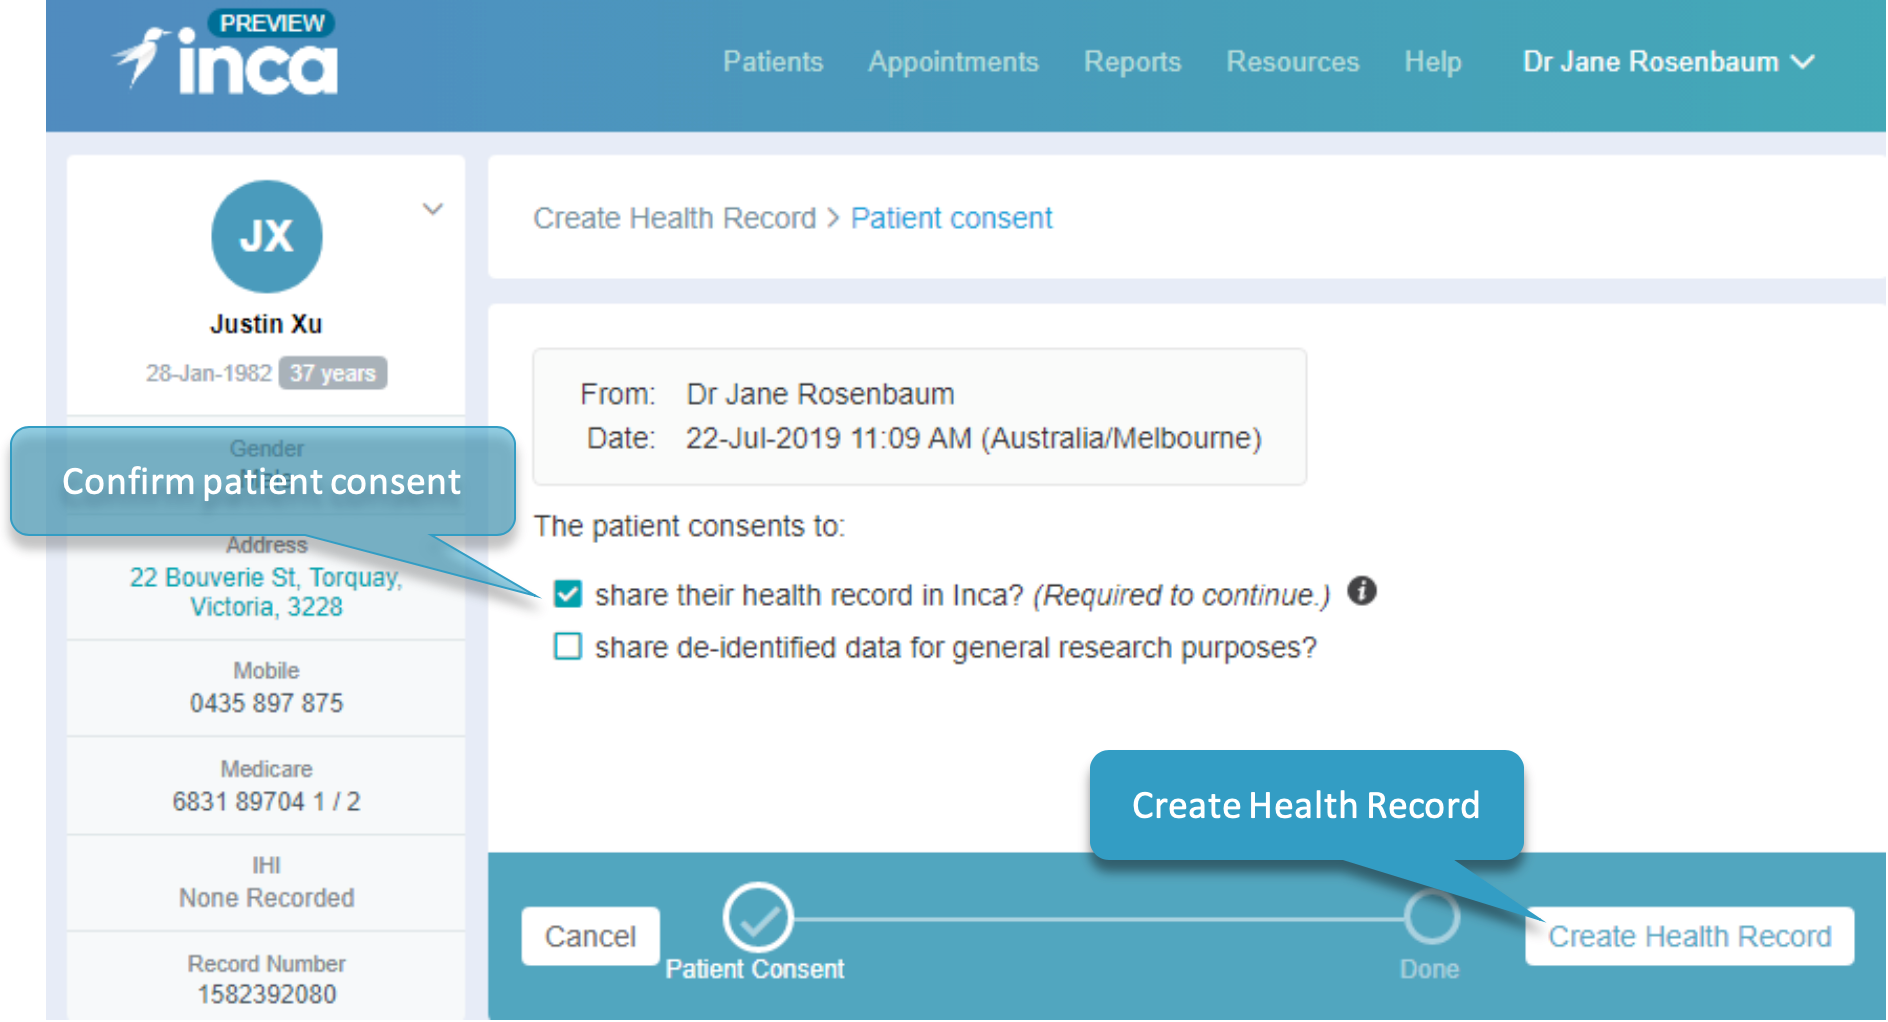Click the Patient Consent step checkmark circle
Screen dimensions: 1888x1022
pos(758,917)
